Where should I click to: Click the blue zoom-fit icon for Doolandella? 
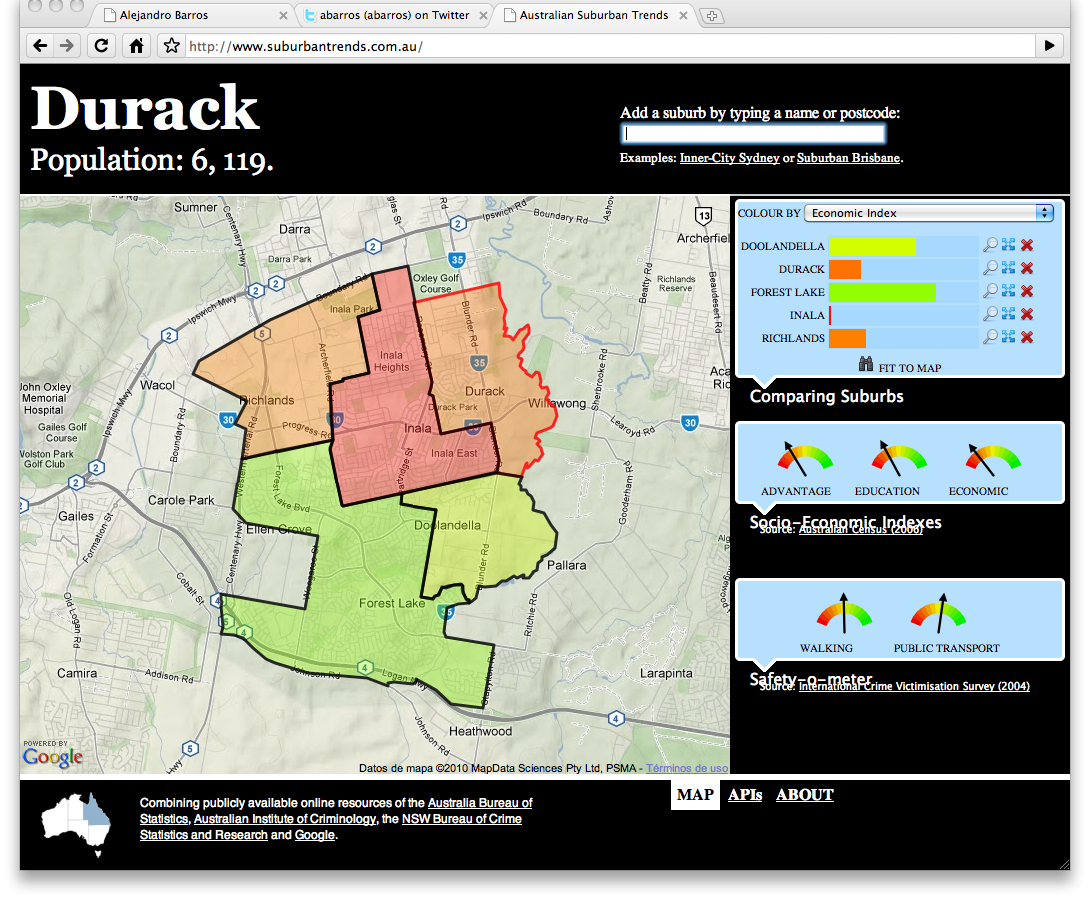coord(1009,245)
